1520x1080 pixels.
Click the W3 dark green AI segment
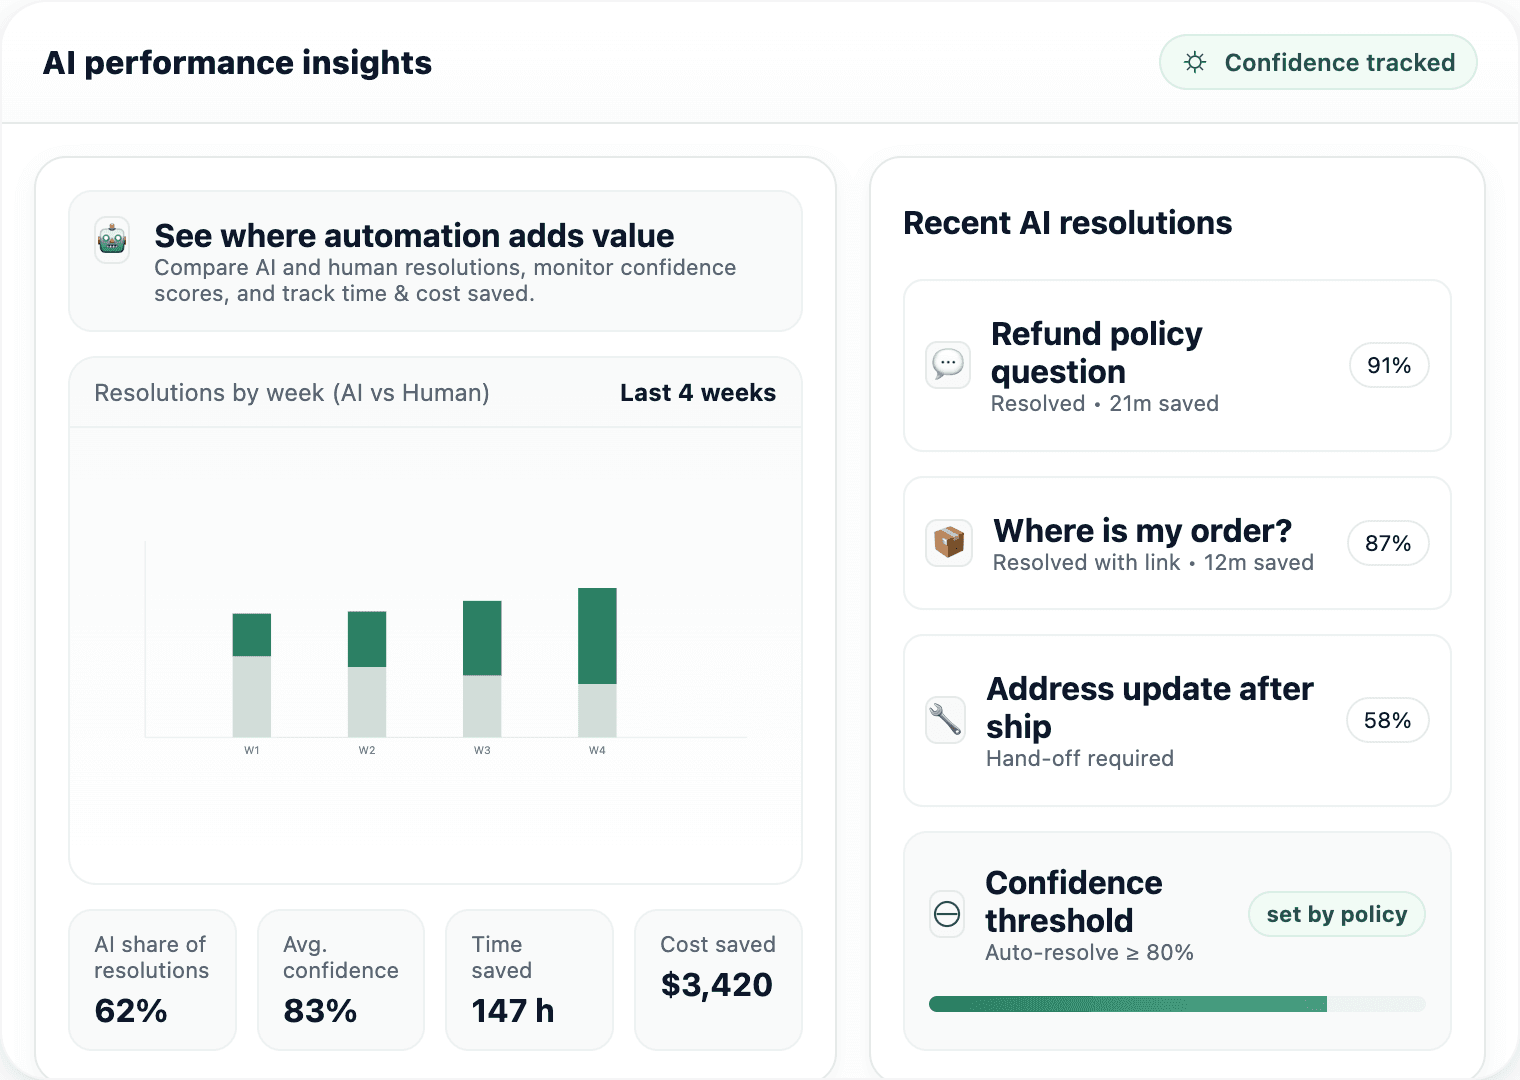(482, 638)
